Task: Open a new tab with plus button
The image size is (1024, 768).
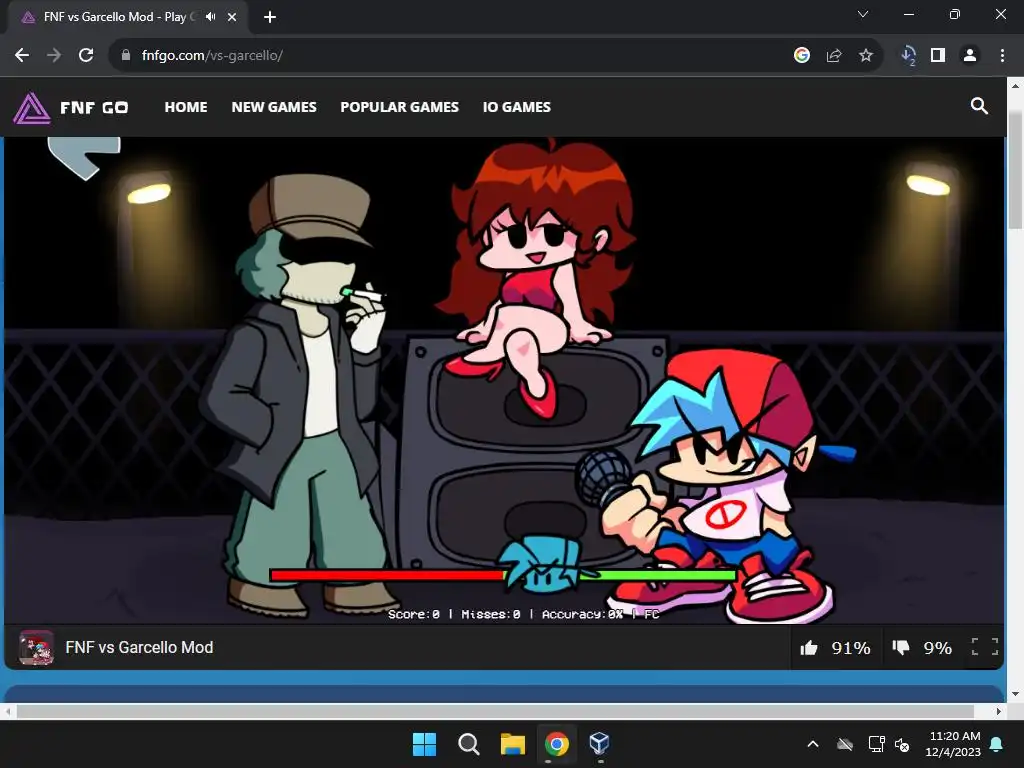Action: click(270, 17)
